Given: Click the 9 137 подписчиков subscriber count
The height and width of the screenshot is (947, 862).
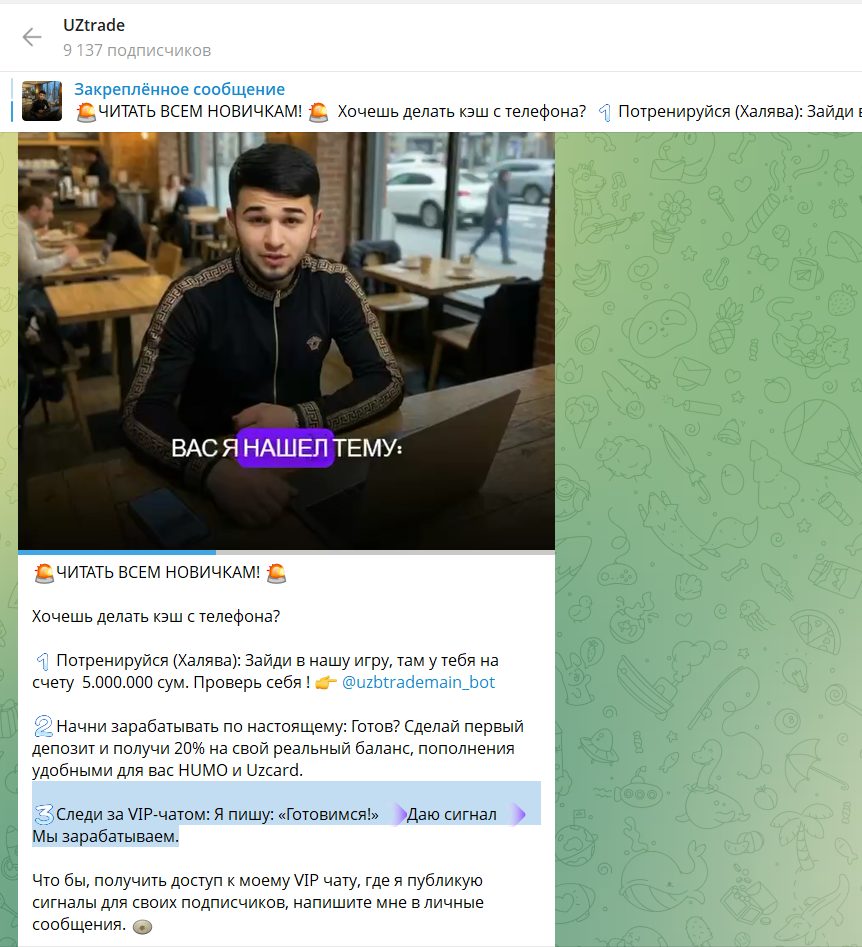Looking at the screenshot, I should (137, 50).
